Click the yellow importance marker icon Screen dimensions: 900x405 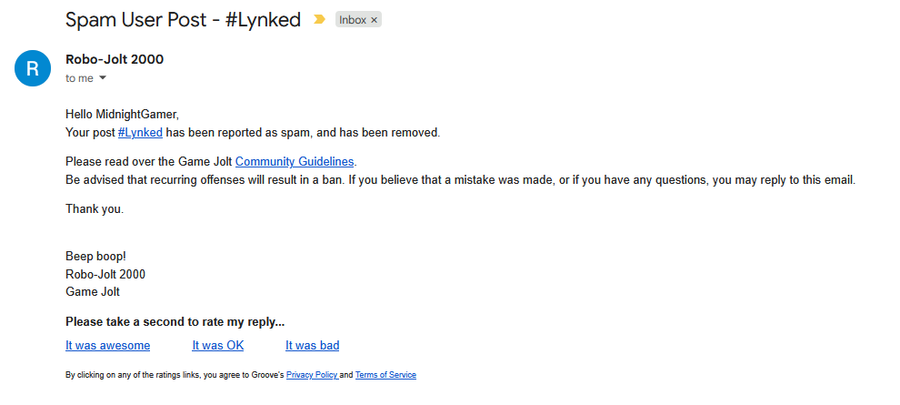(319, 20)
